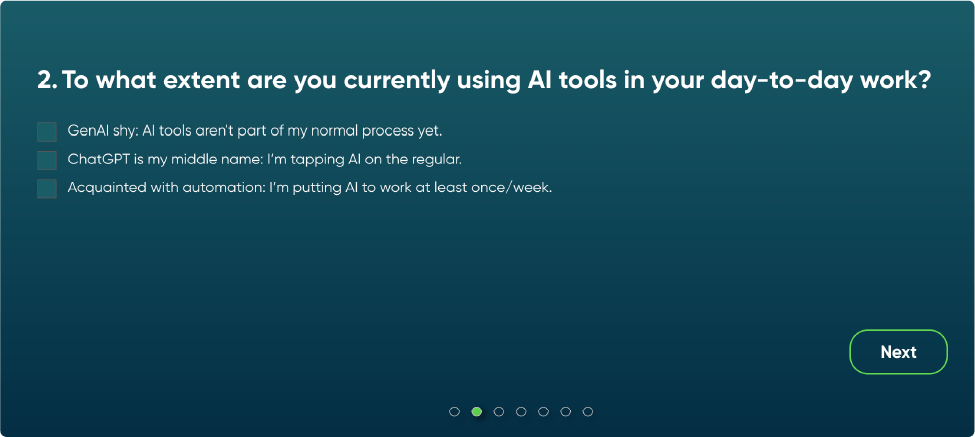The width and height of the screenshot is (975, 437).
Task: Go to the first pagination dot
Action: [x=455, y=411]
